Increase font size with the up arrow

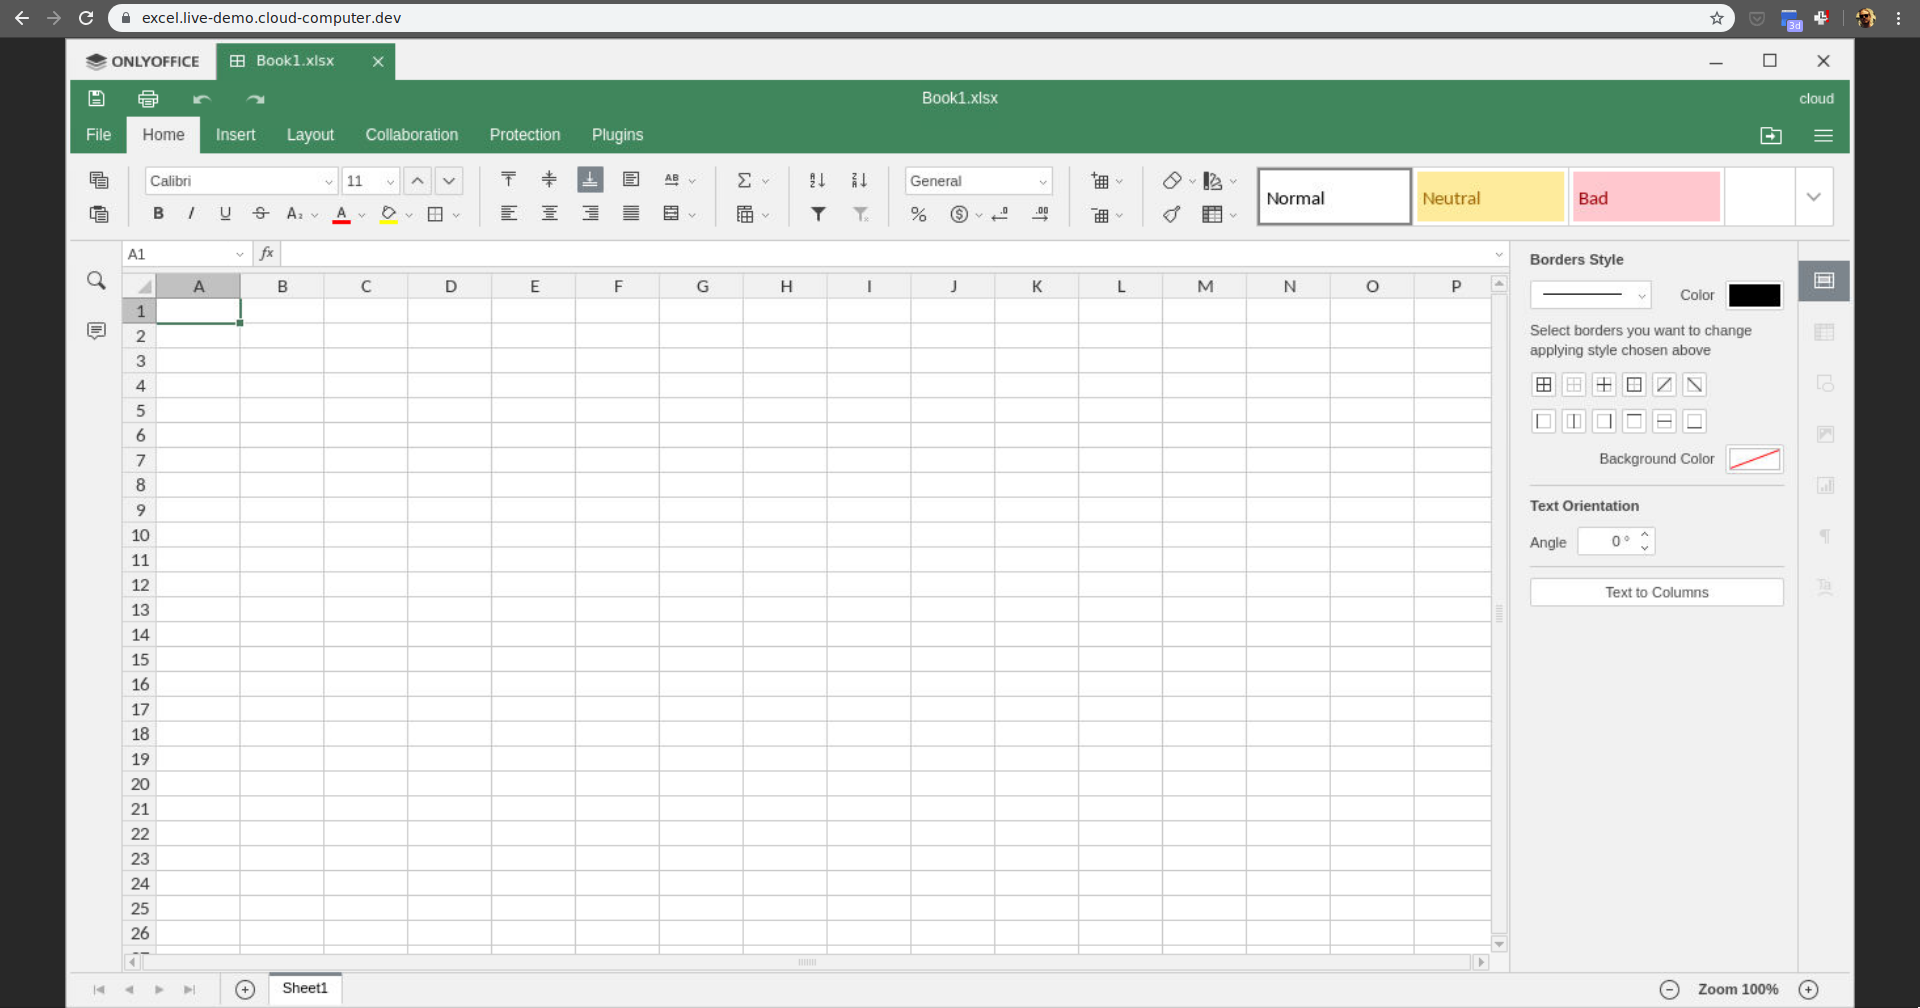(418, 181)
